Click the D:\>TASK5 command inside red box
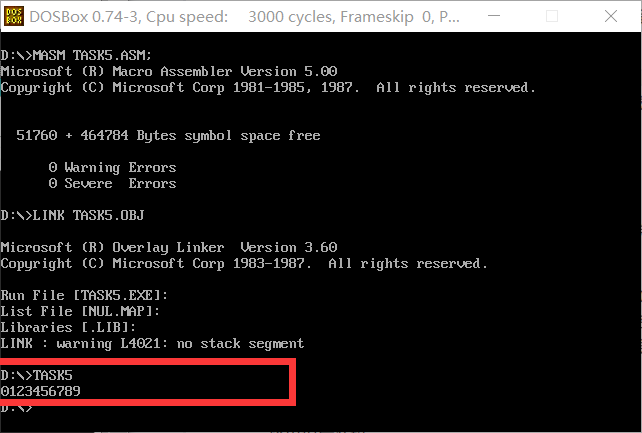This screenshot has width=642, height=433. click(36, 375)
